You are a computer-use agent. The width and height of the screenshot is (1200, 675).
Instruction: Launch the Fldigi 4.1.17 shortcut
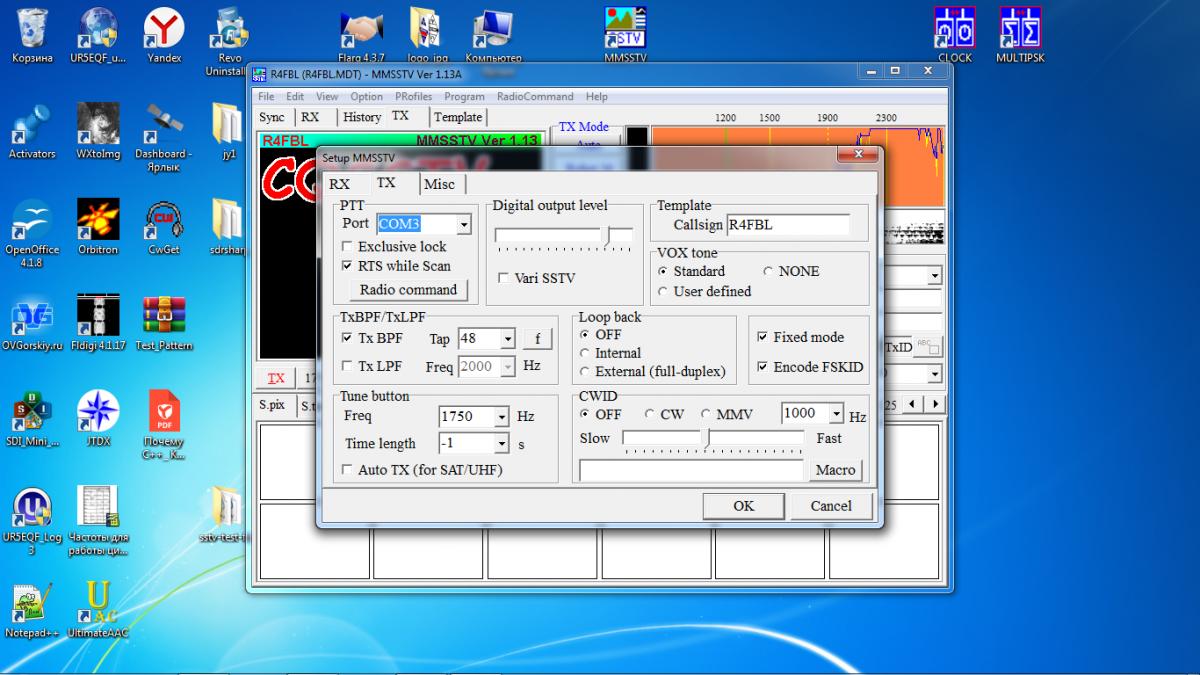[x=98, y=316]
